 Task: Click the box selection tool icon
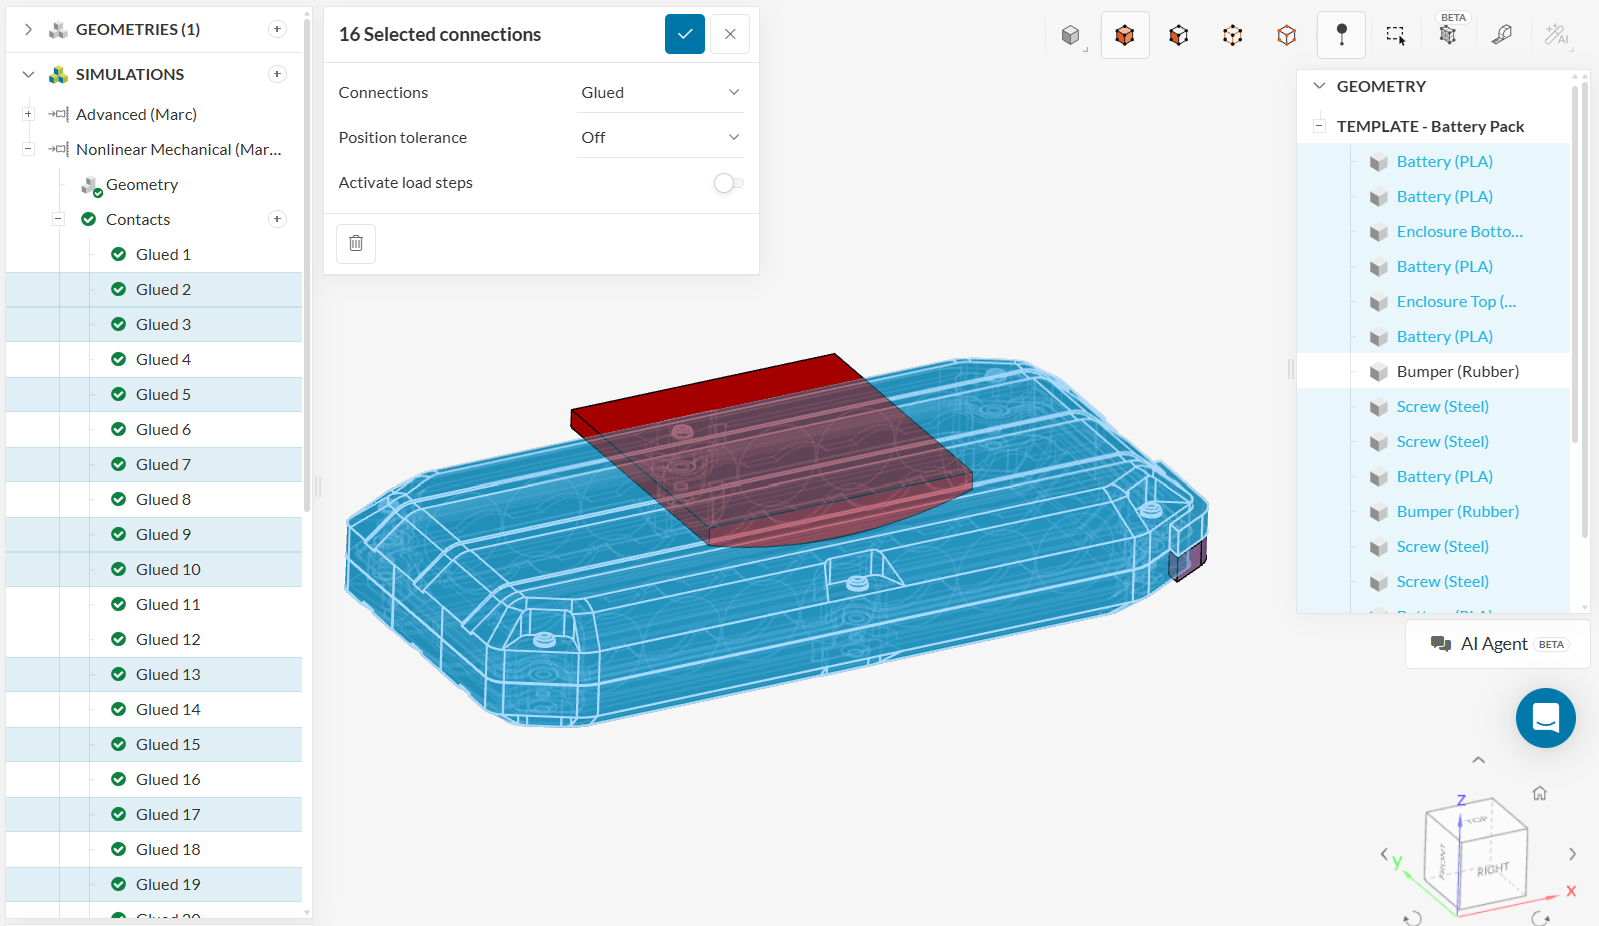[1395, 35]
